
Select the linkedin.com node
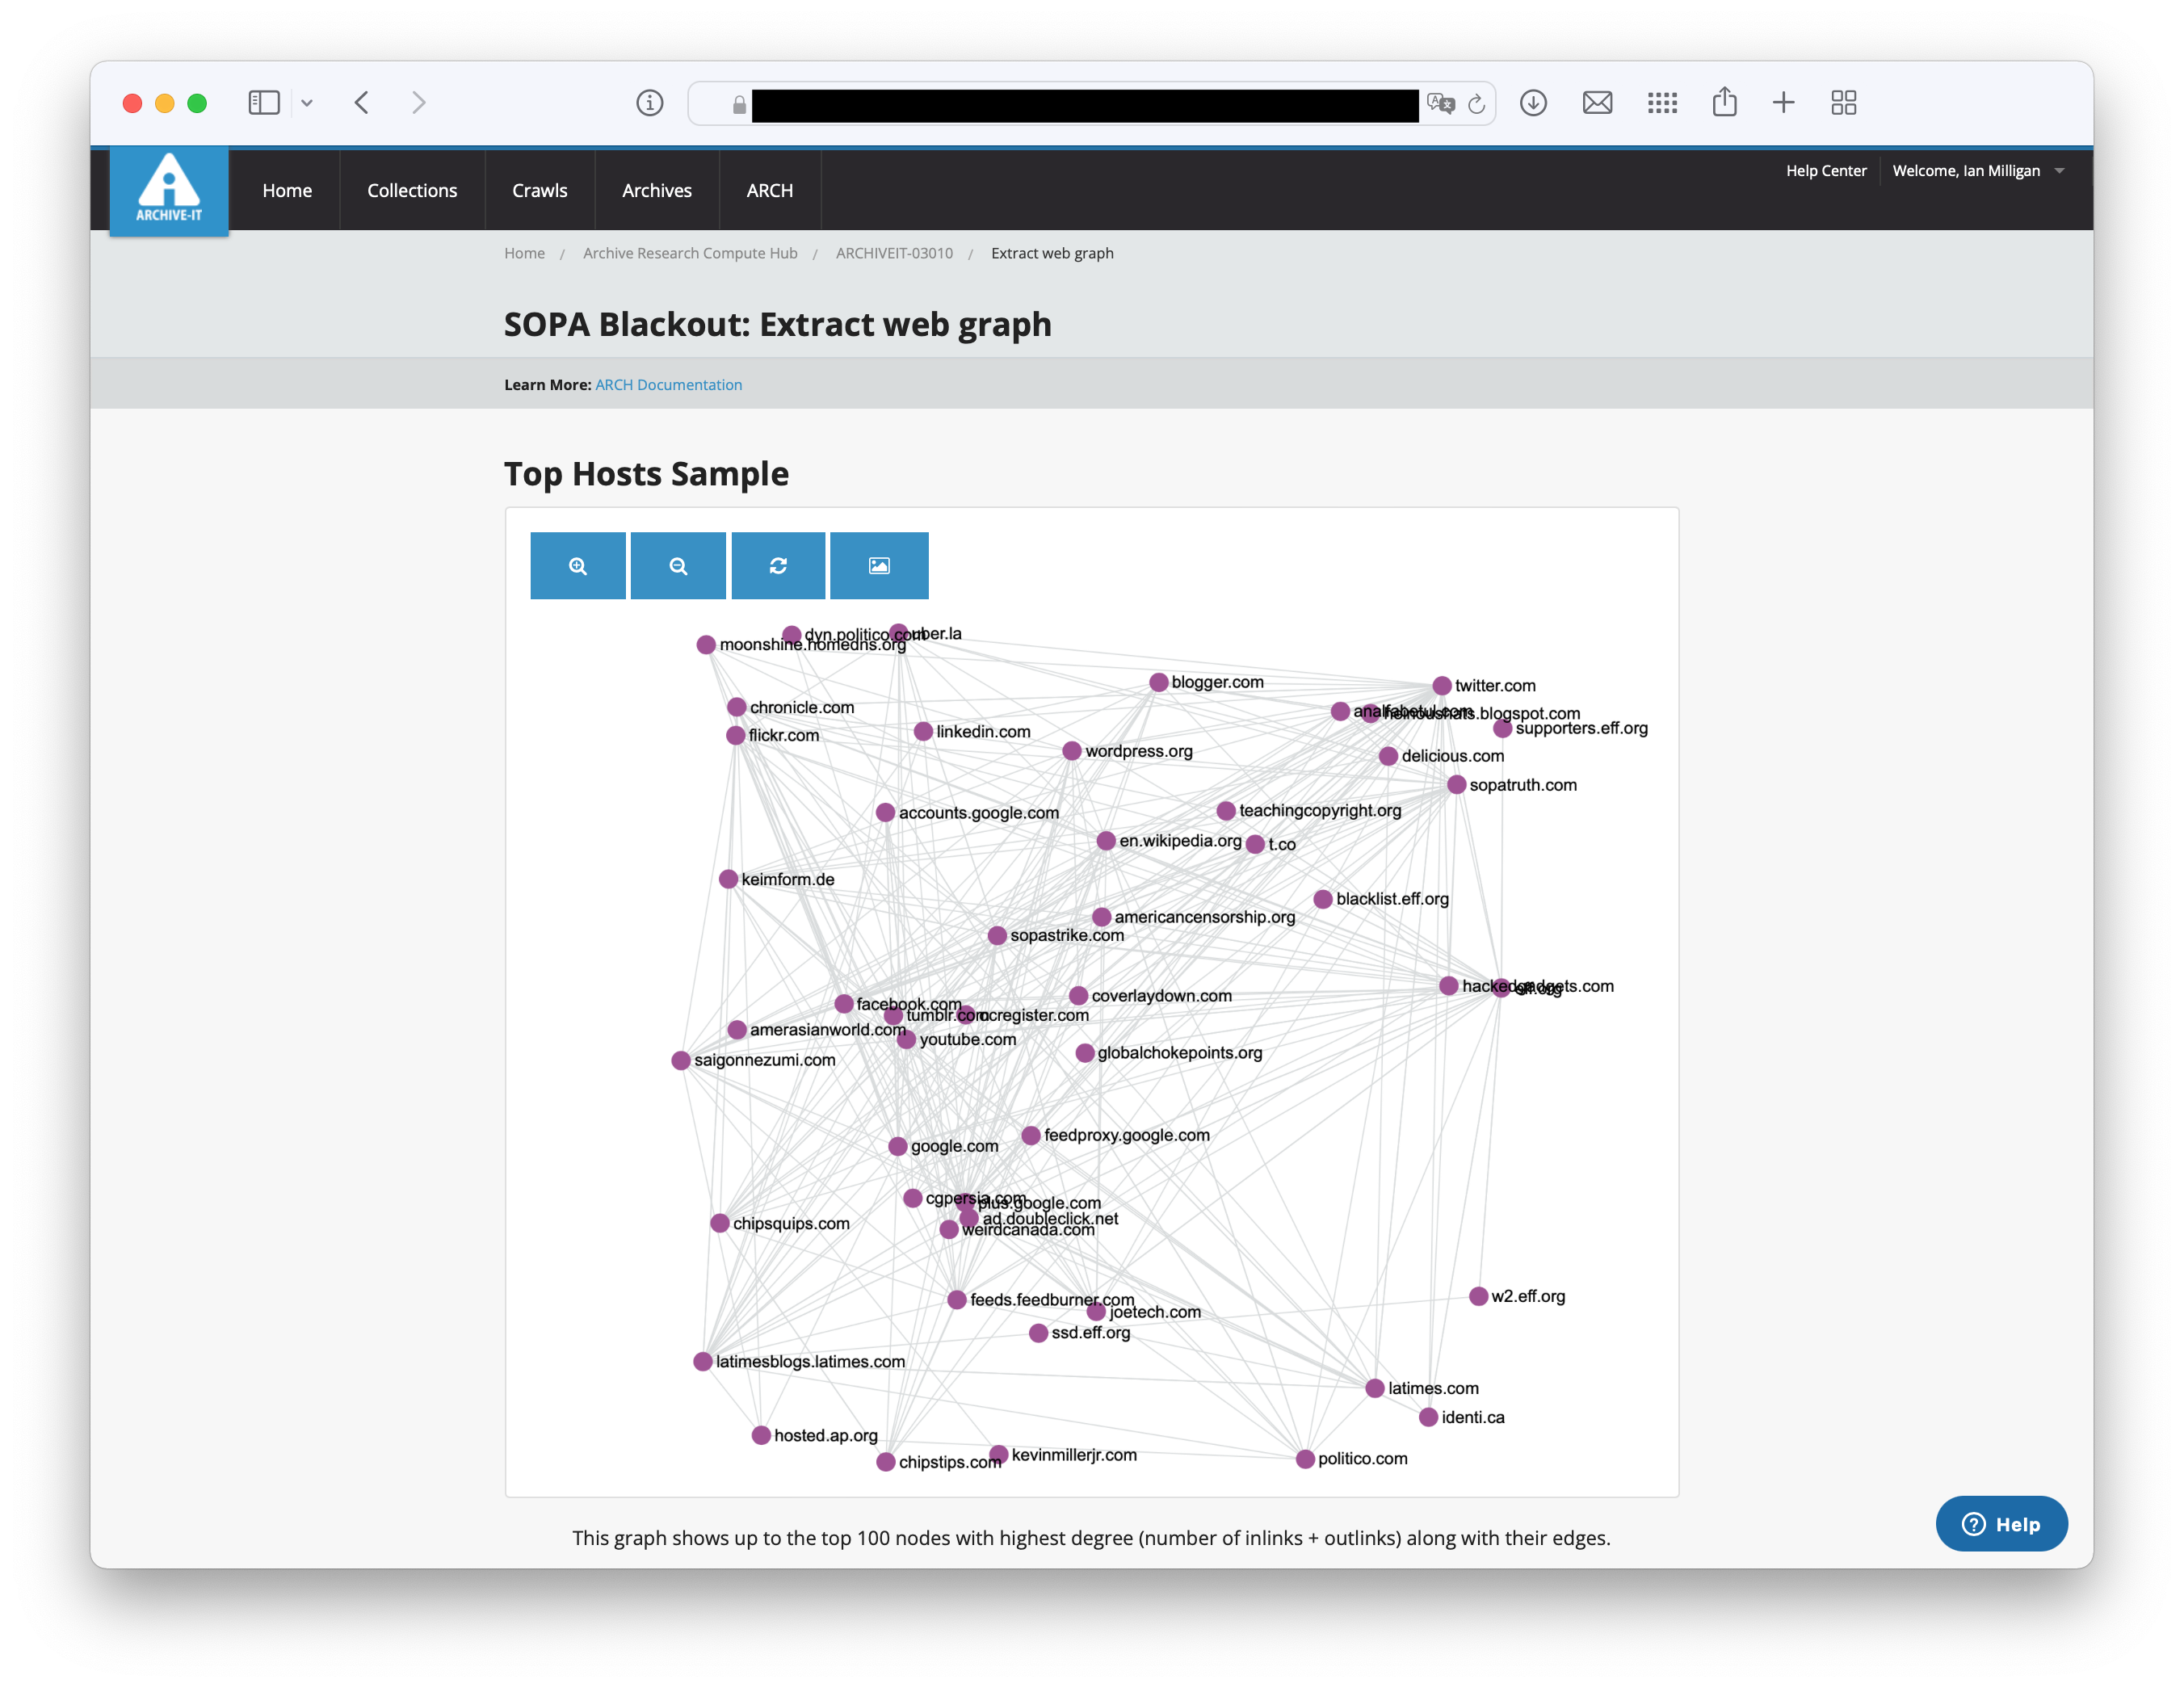(923, 732)
